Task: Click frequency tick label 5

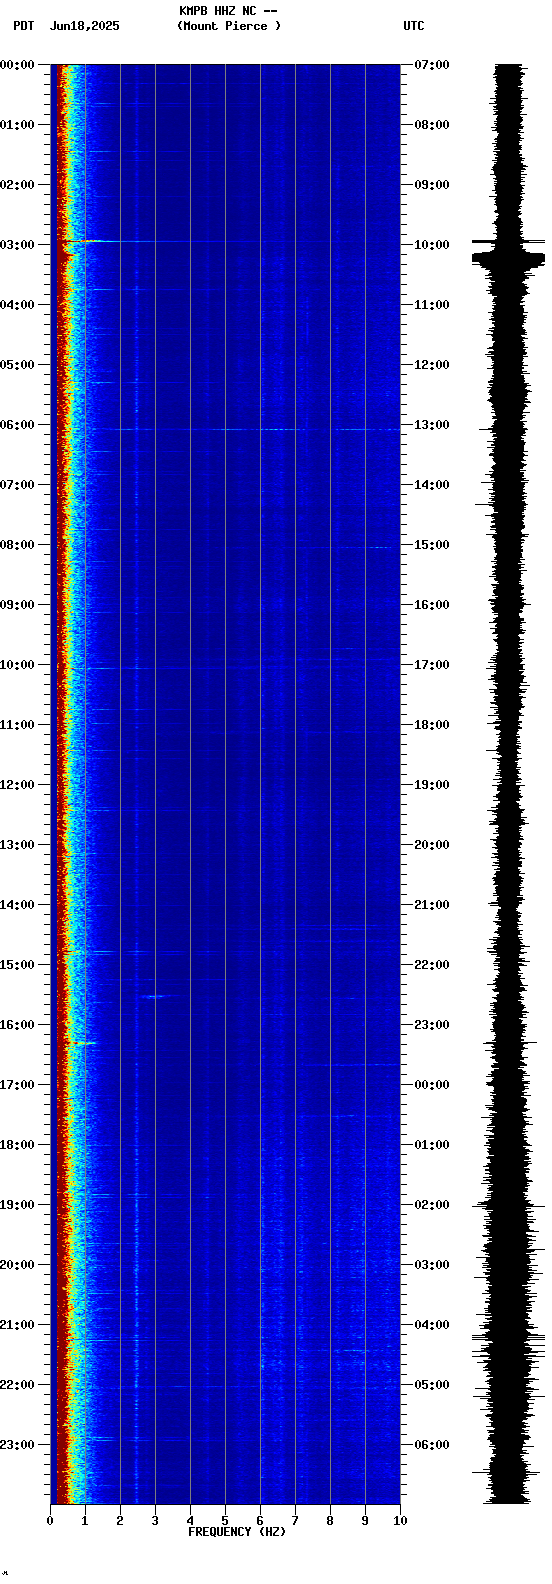Action: pos(225,1521)
